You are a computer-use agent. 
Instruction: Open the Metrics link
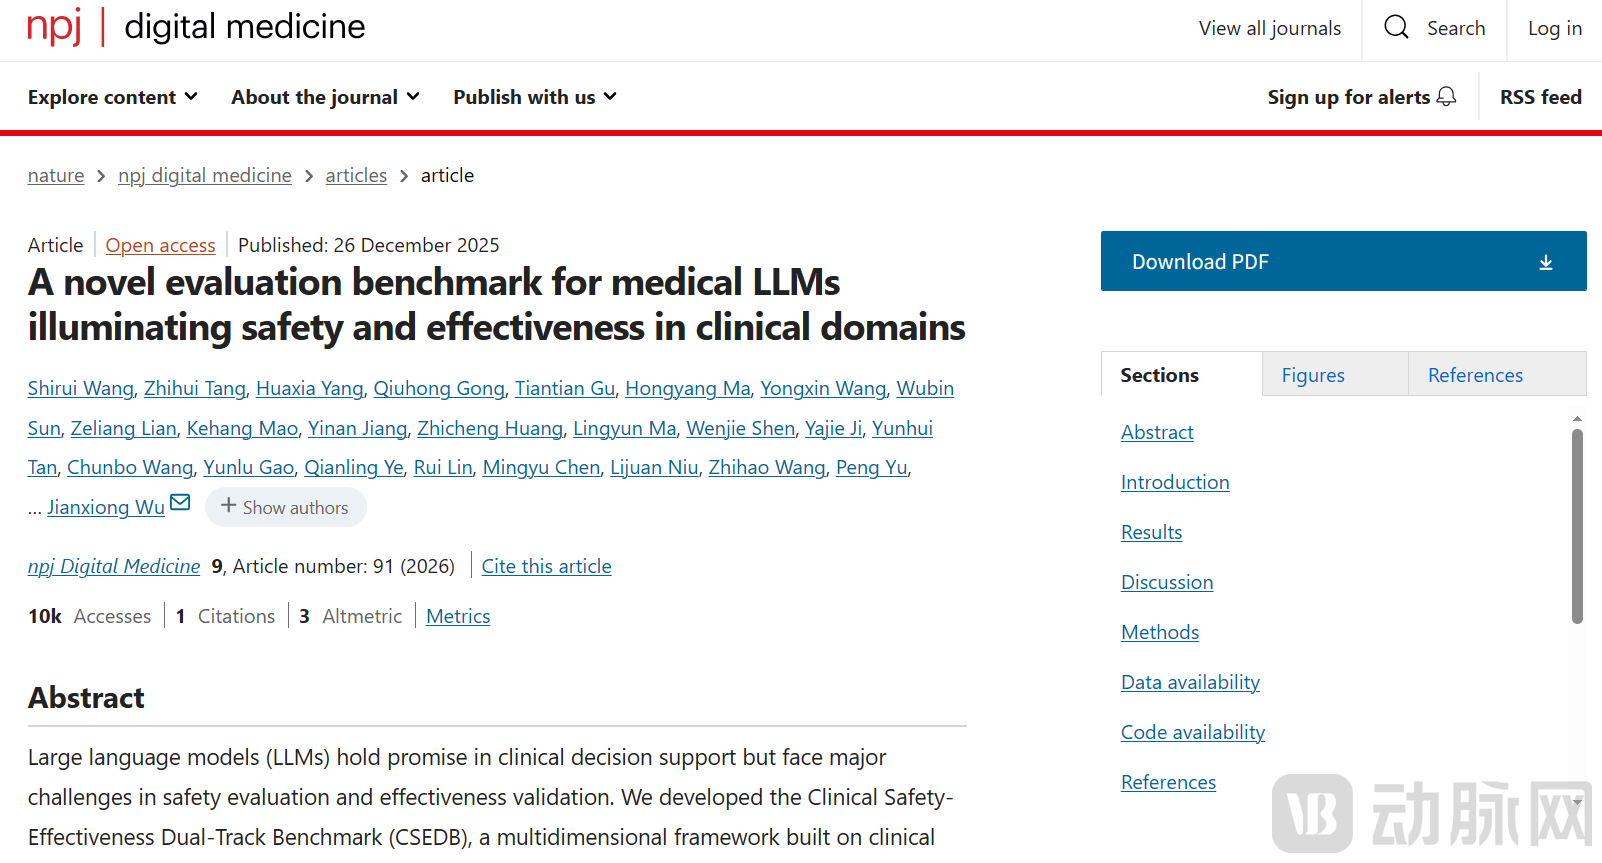pyautogui.click(x=458, y=616)
